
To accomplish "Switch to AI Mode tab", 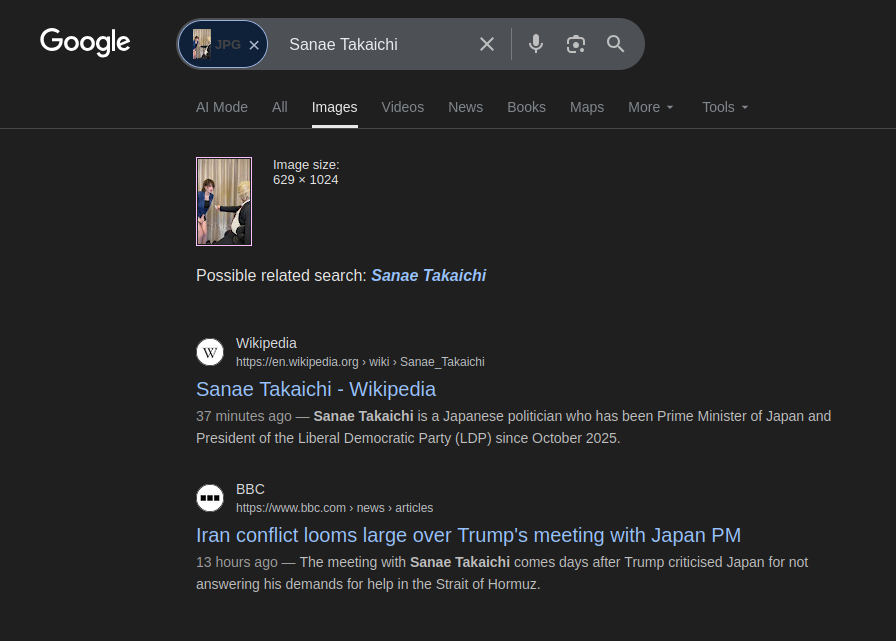I will click(222, 107).
